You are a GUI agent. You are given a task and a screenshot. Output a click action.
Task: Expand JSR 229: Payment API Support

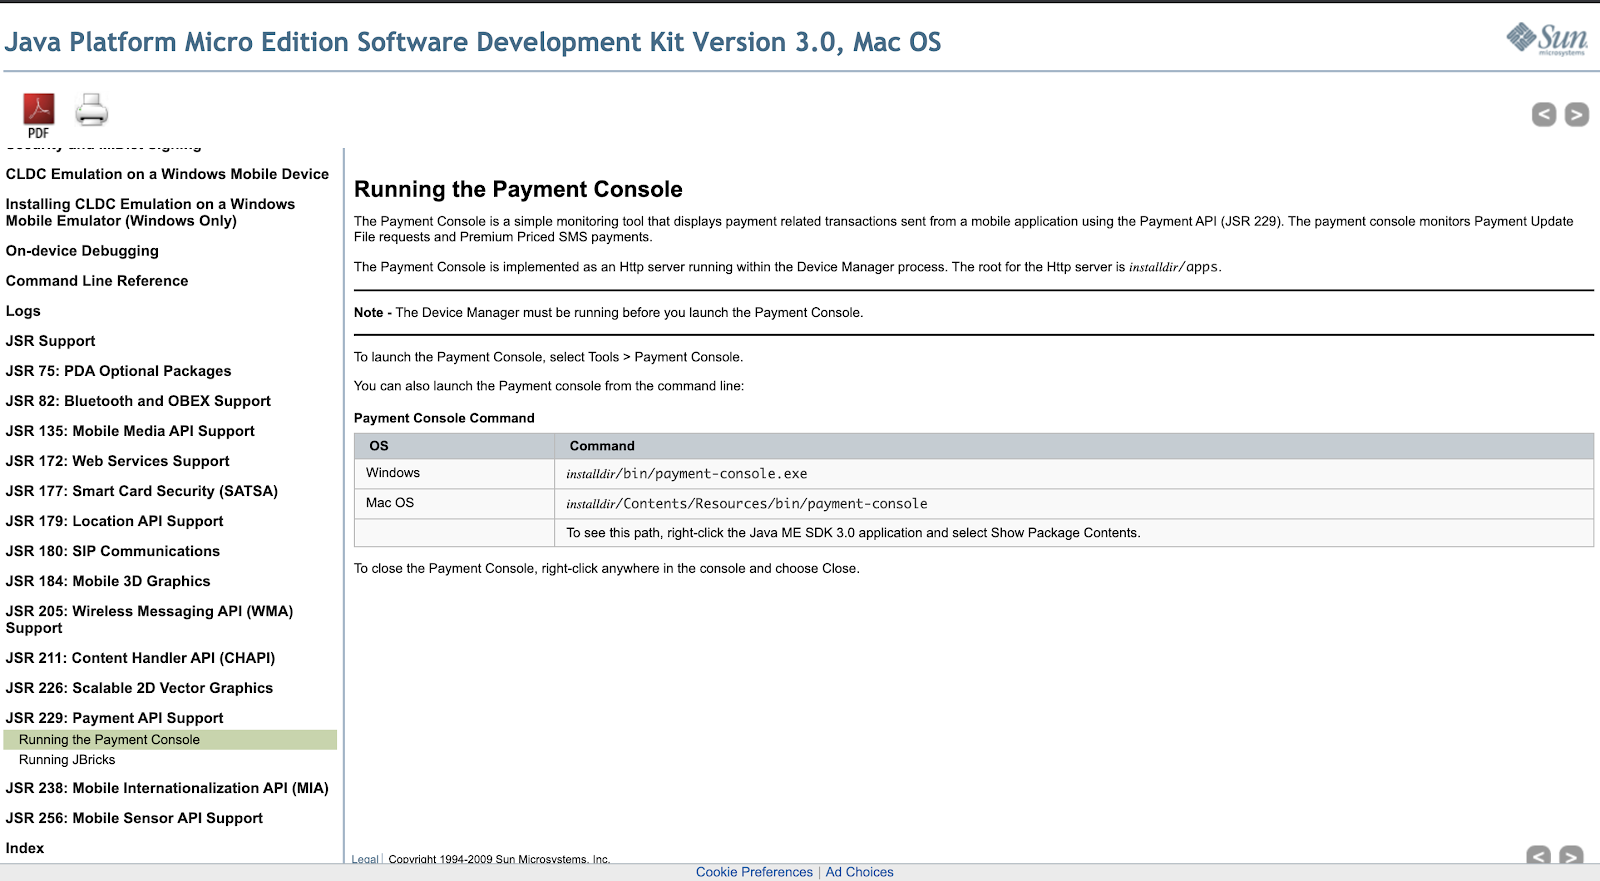coord(114,718)
